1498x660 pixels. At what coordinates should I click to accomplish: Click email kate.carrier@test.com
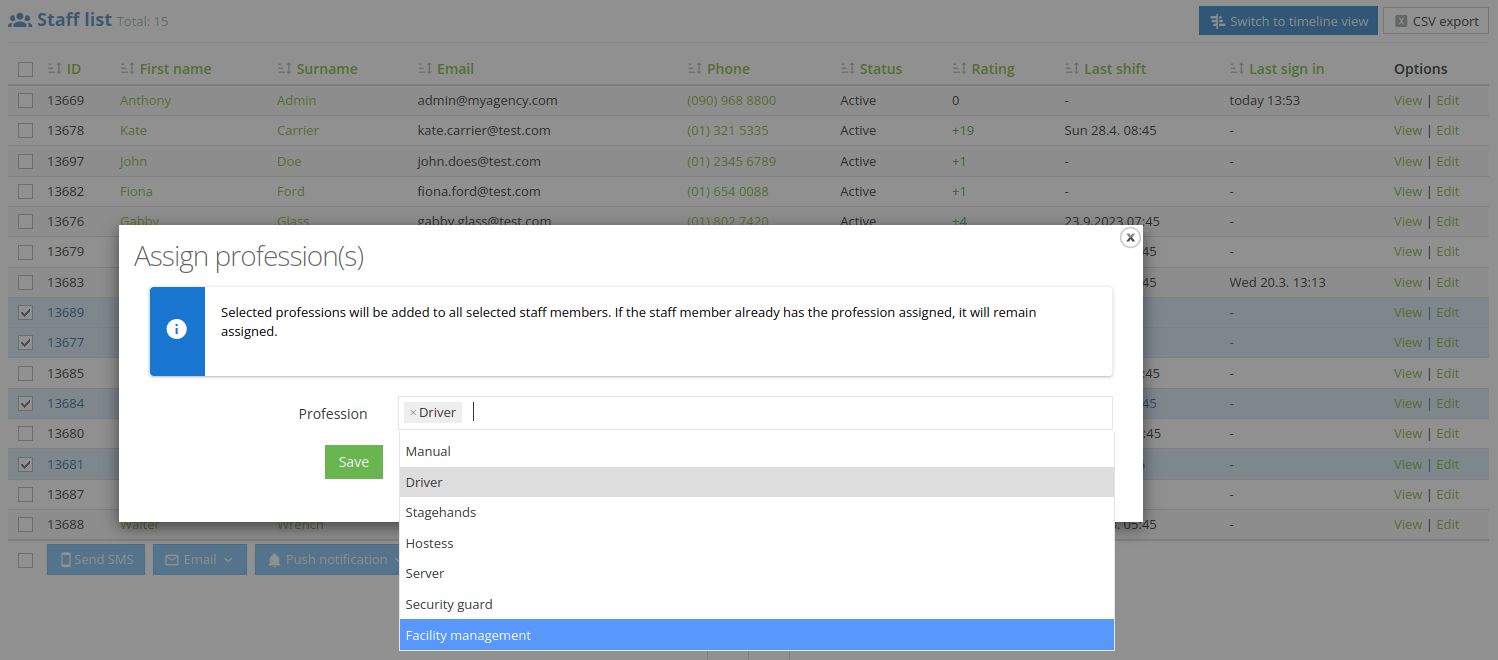[x=484, y=131]
